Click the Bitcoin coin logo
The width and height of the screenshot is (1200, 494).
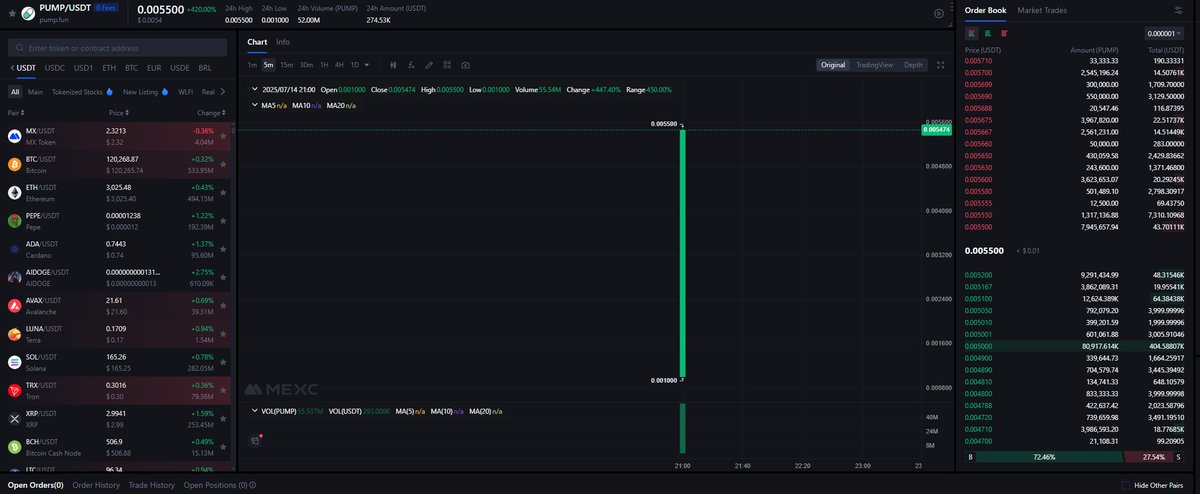click(15, 164)
